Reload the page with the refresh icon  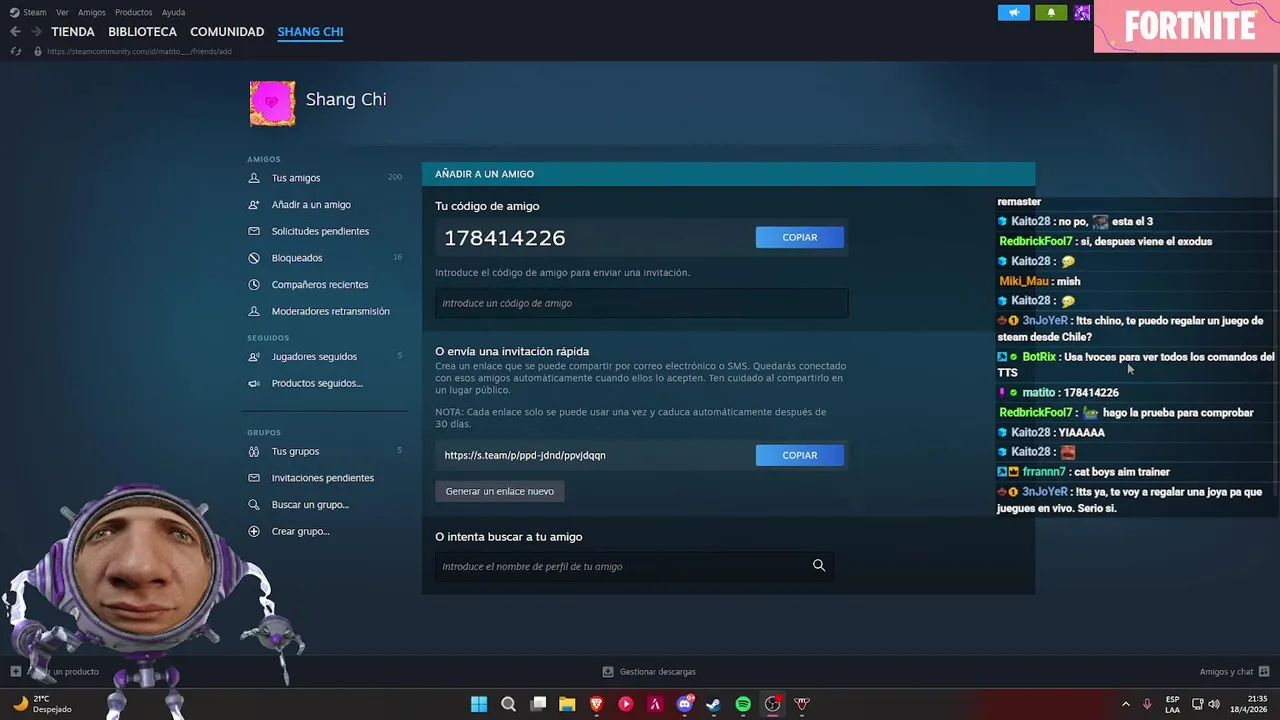pyautogui.click(x=15, y=51)
